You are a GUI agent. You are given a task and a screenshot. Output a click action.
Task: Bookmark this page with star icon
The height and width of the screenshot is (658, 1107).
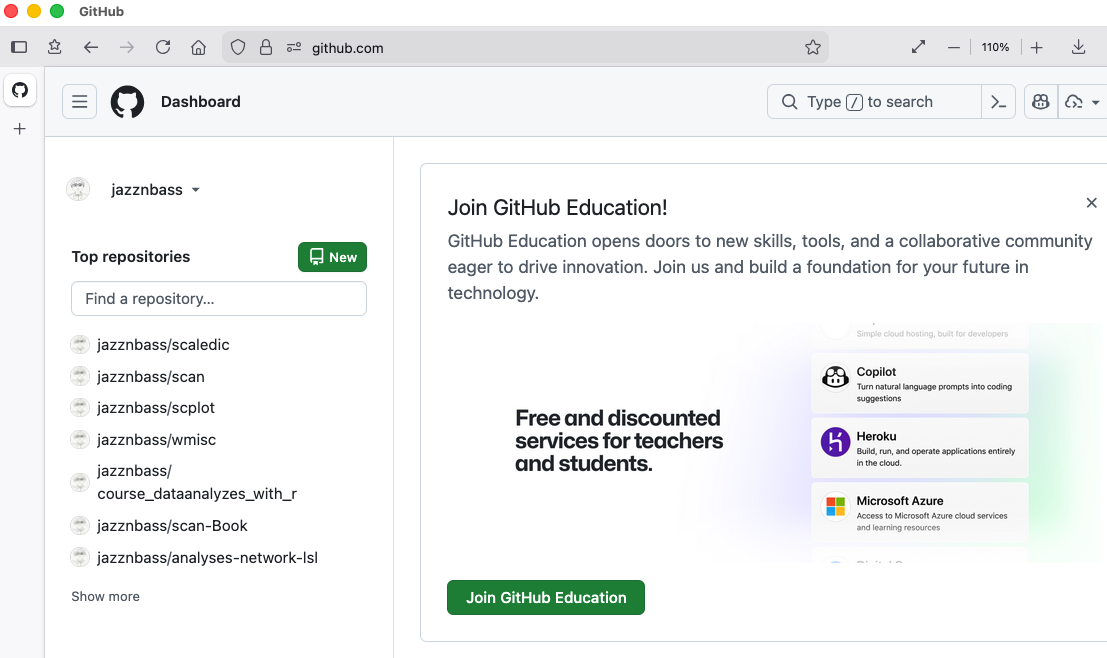tap(812, 47)
